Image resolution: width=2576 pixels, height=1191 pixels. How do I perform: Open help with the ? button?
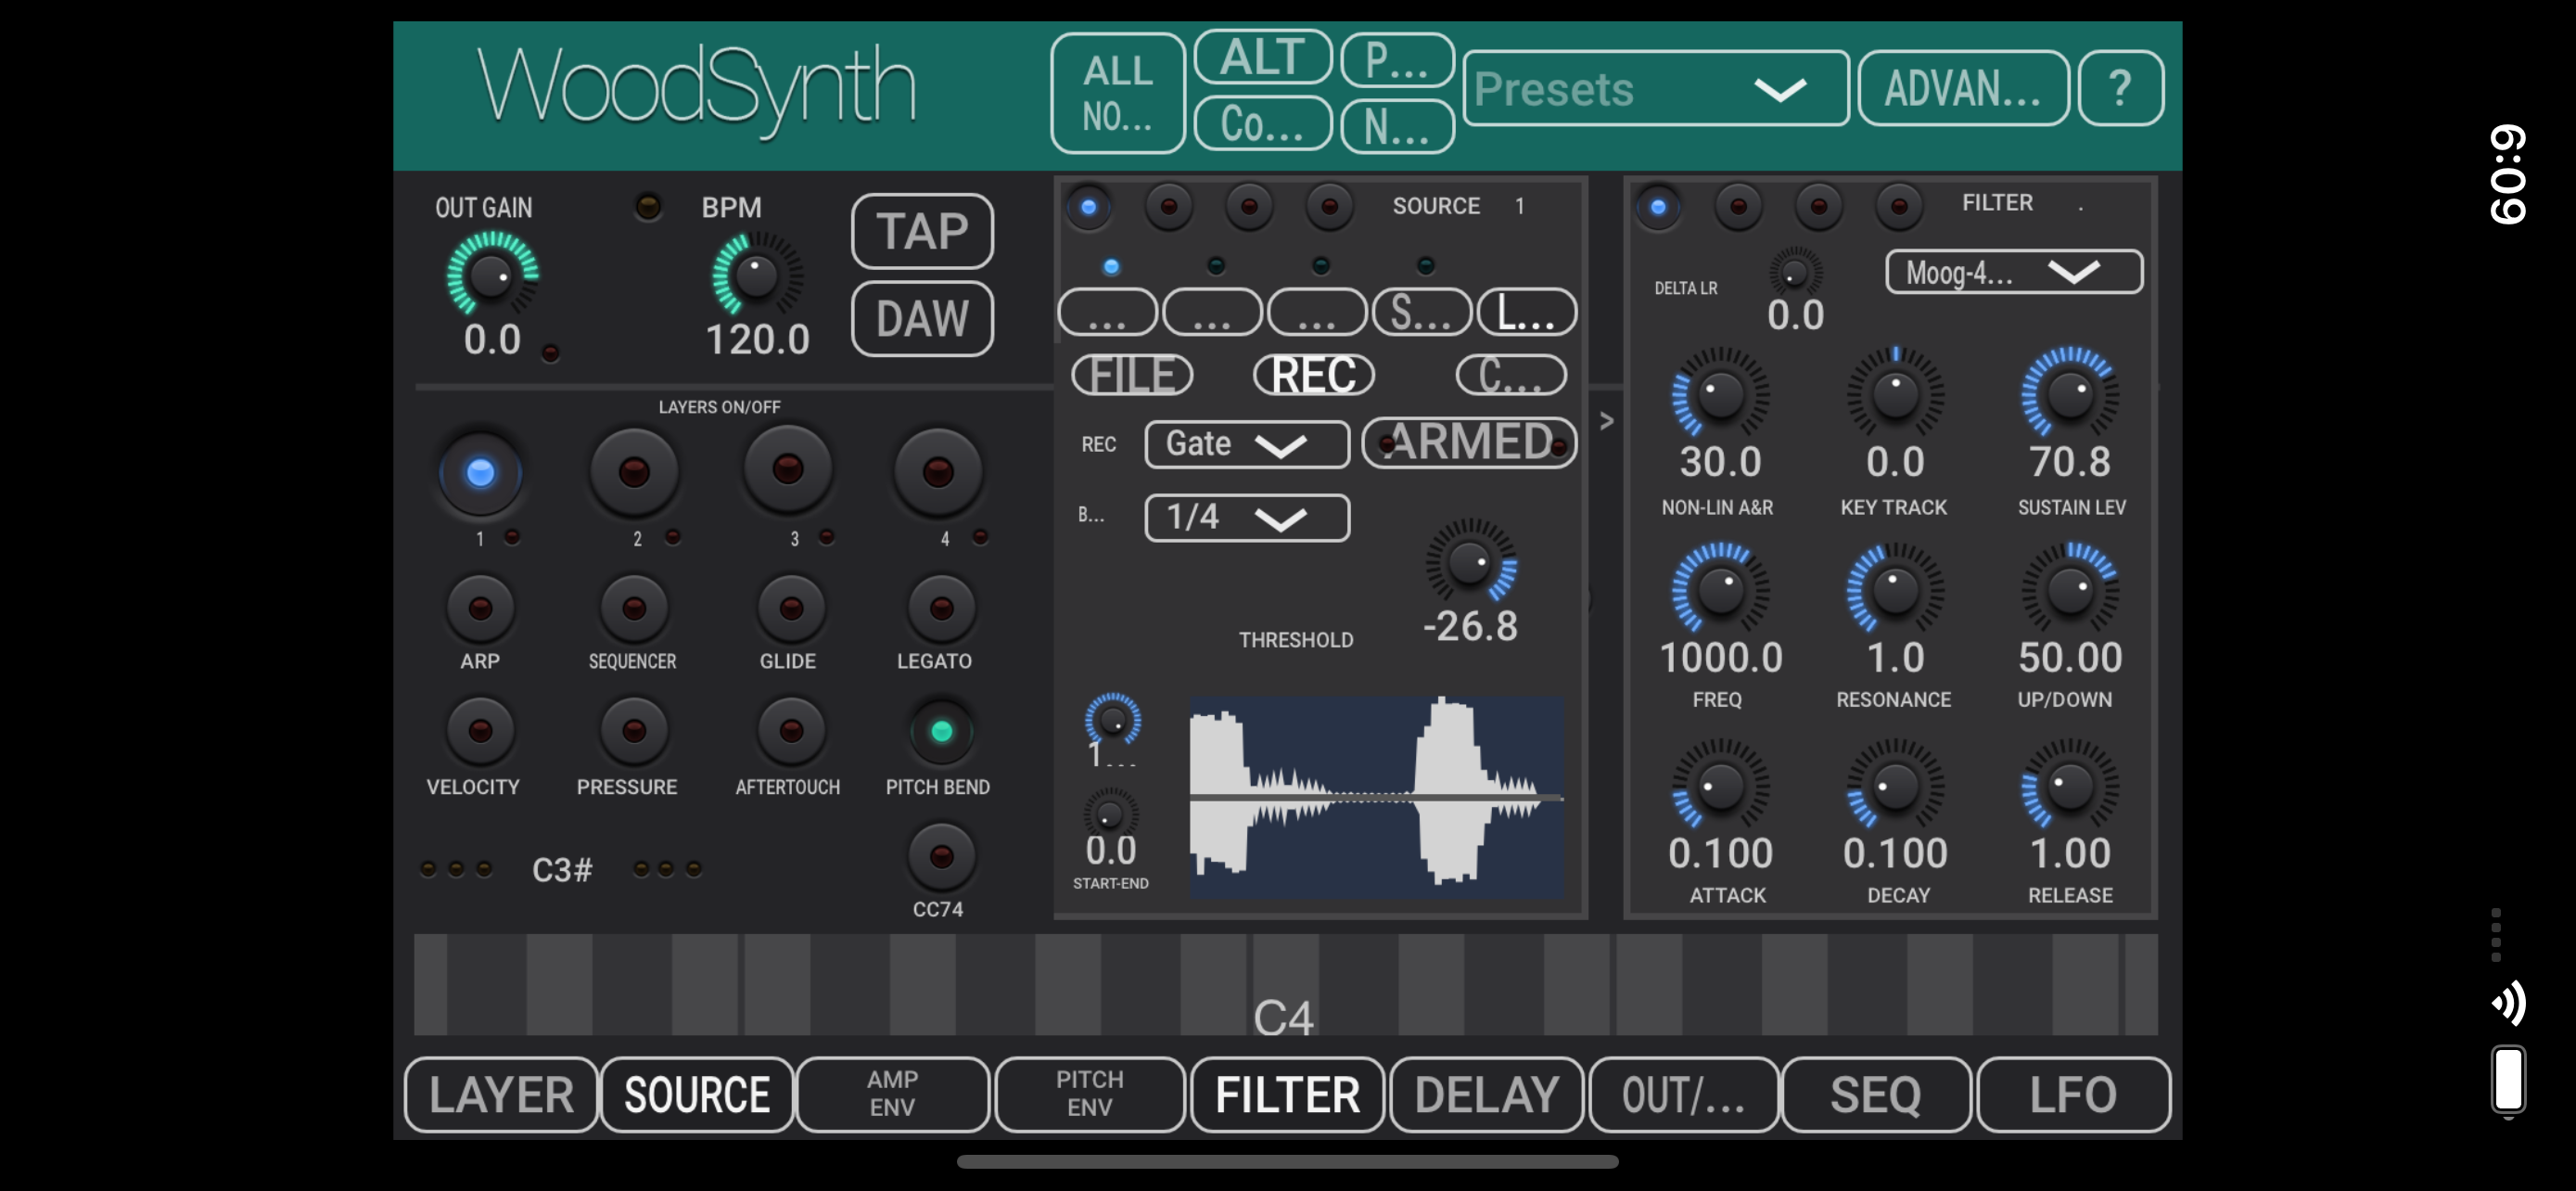2120,89
